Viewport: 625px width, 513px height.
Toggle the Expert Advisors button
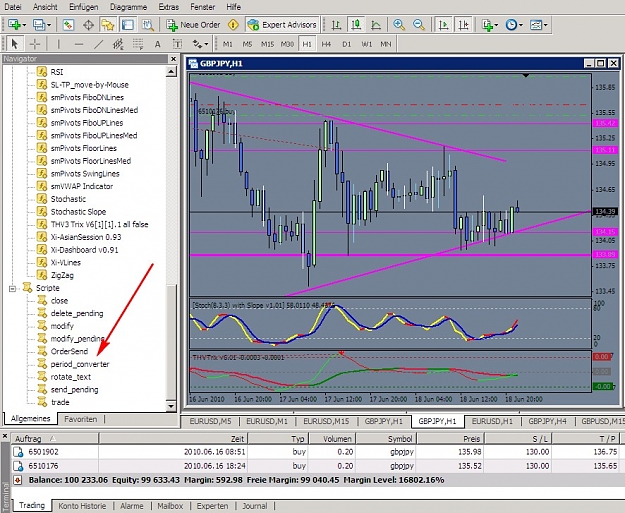click(x=282, y=25)
